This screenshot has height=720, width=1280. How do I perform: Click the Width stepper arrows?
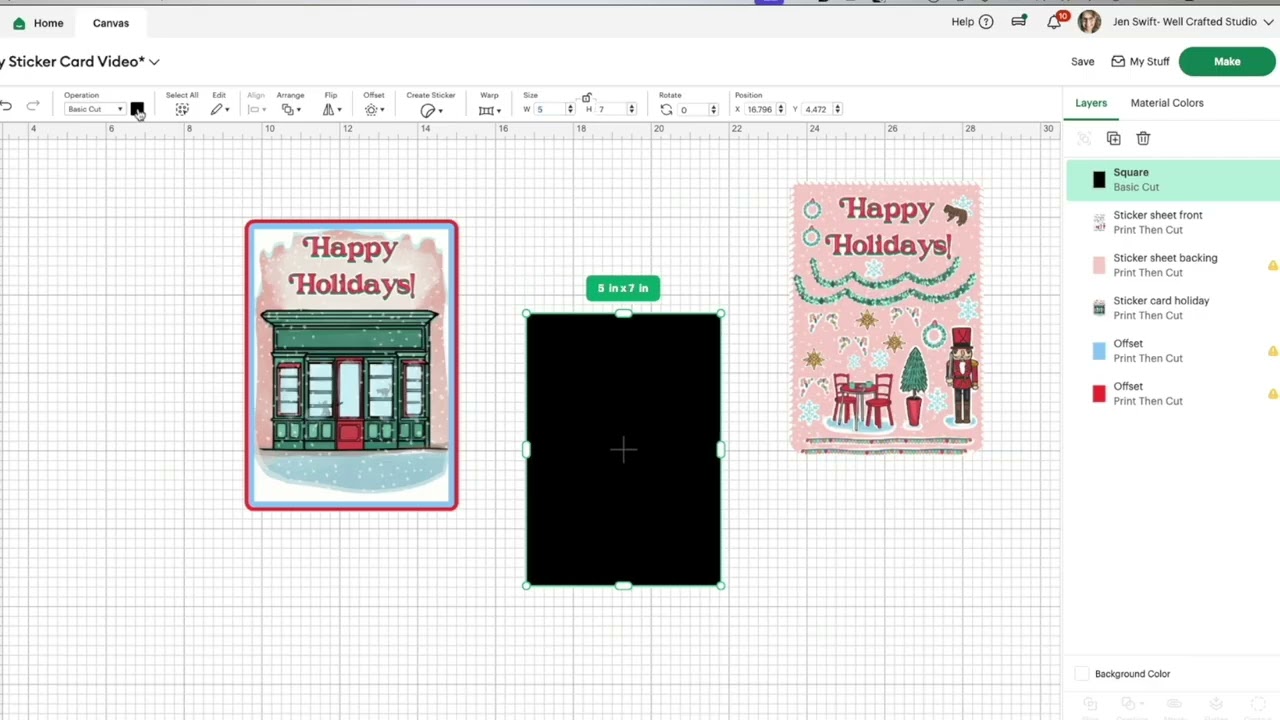570,109
